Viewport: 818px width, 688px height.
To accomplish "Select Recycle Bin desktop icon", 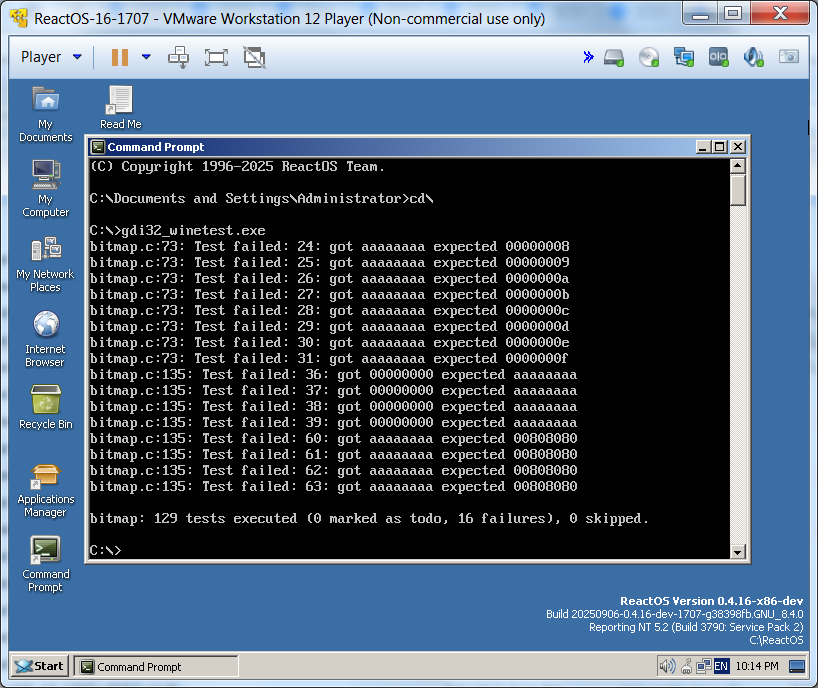I will (x=45, y=408).
